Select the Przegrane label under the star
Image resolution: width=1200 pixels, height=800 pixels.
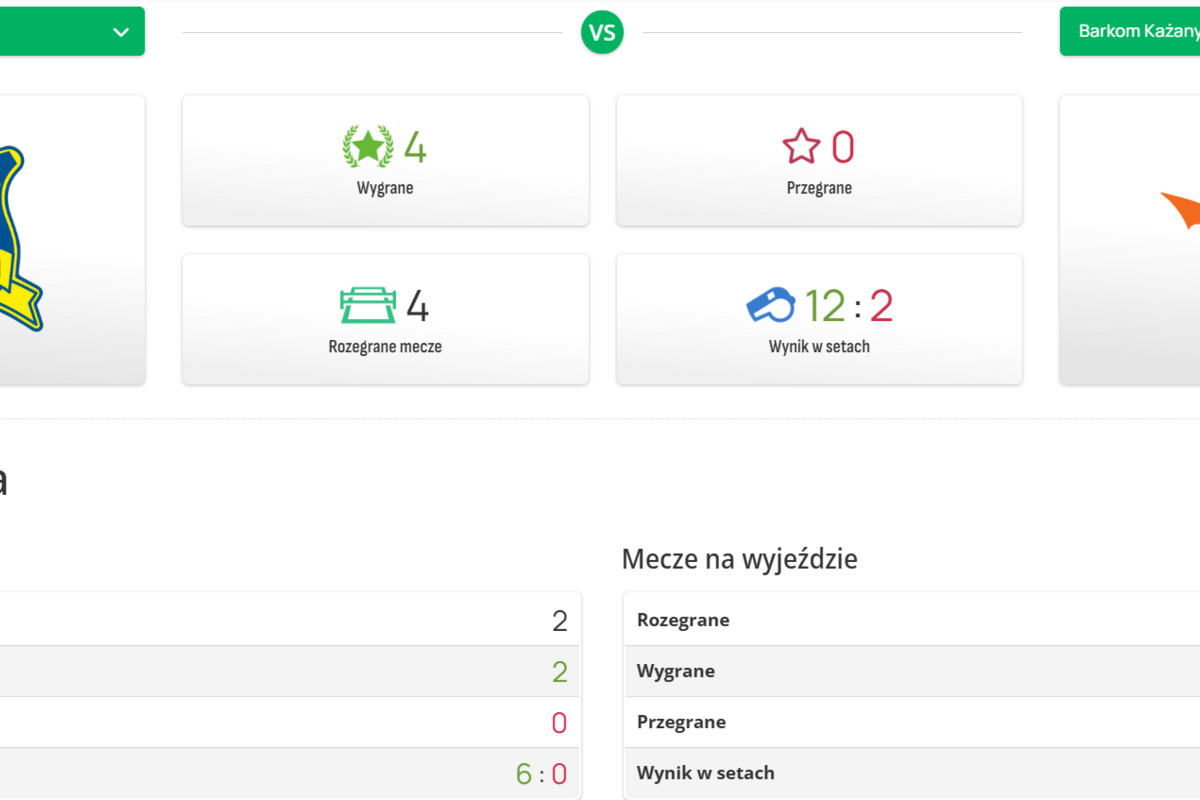(819, 188)
